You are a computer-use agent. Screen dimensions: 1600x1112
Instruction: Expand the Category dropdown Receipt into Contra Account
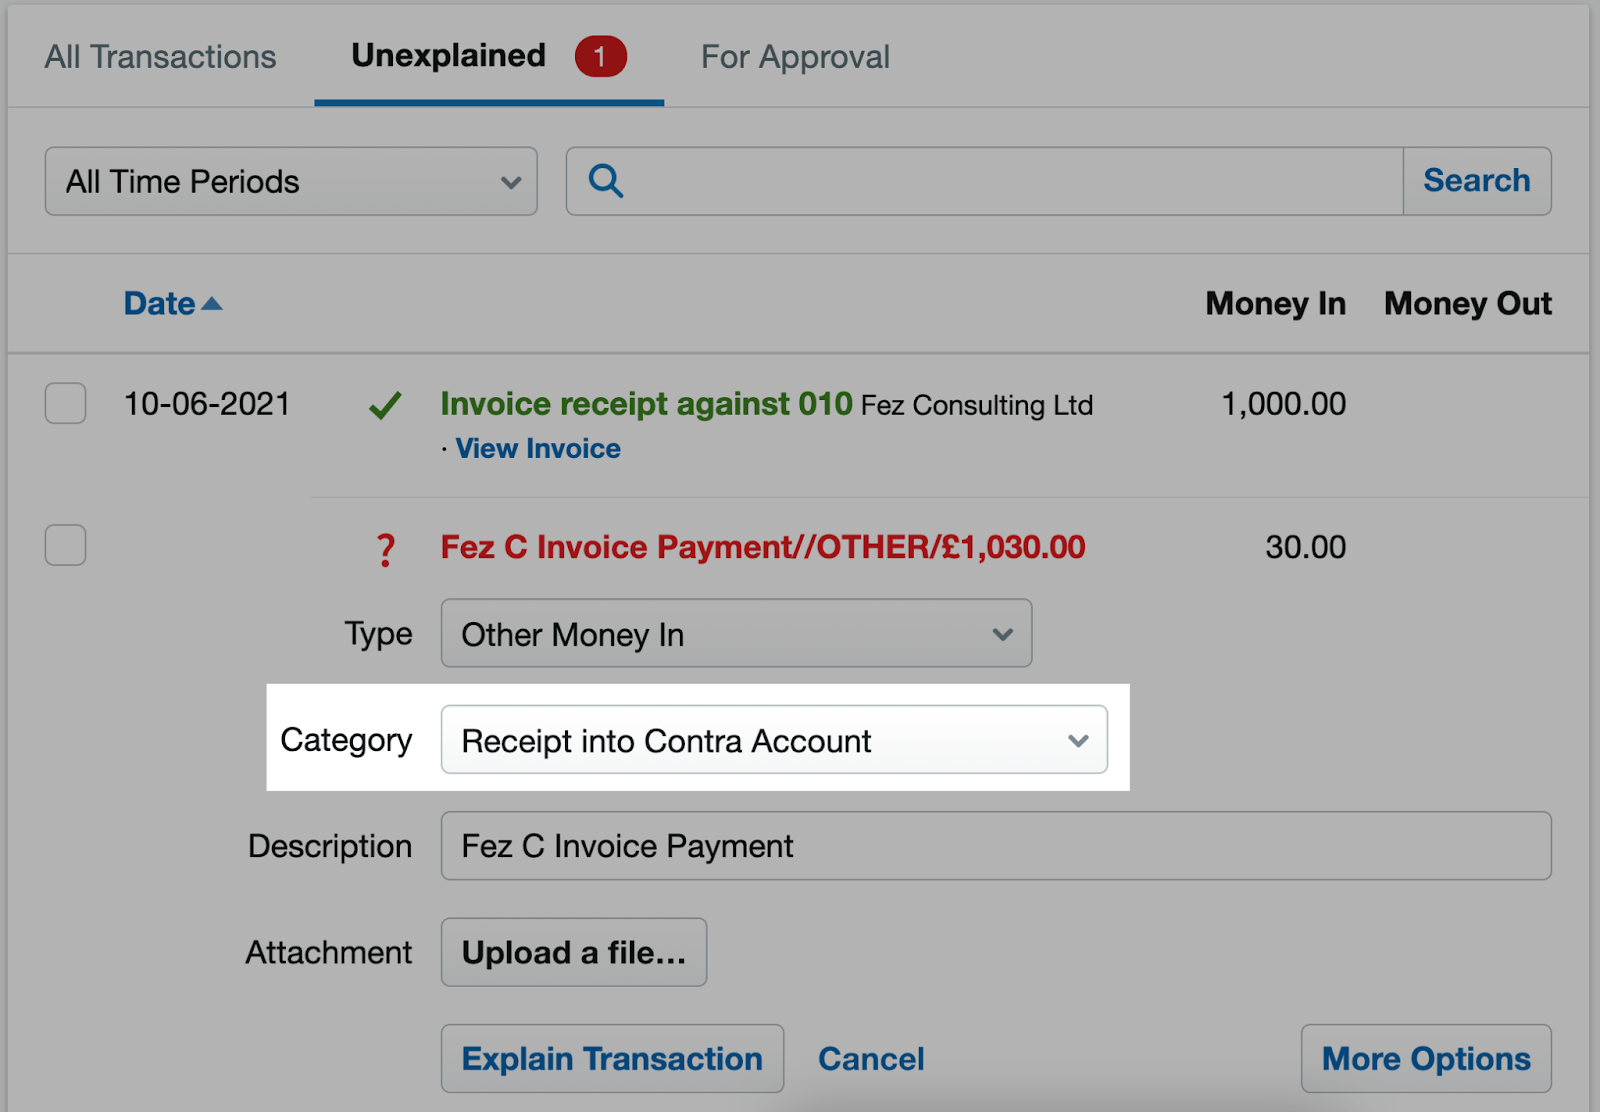774,740
